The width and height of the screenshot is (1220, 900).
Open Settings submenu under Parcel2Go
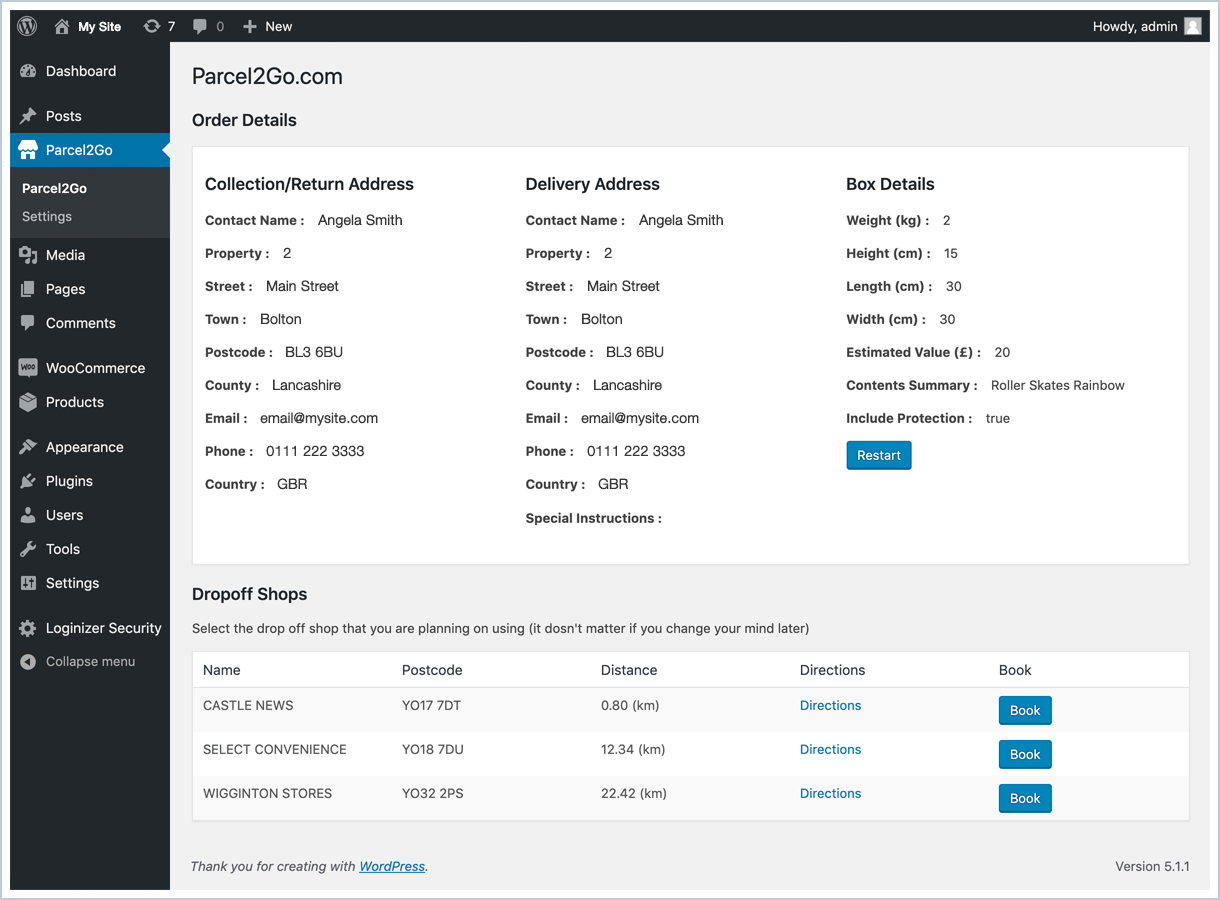47,216
